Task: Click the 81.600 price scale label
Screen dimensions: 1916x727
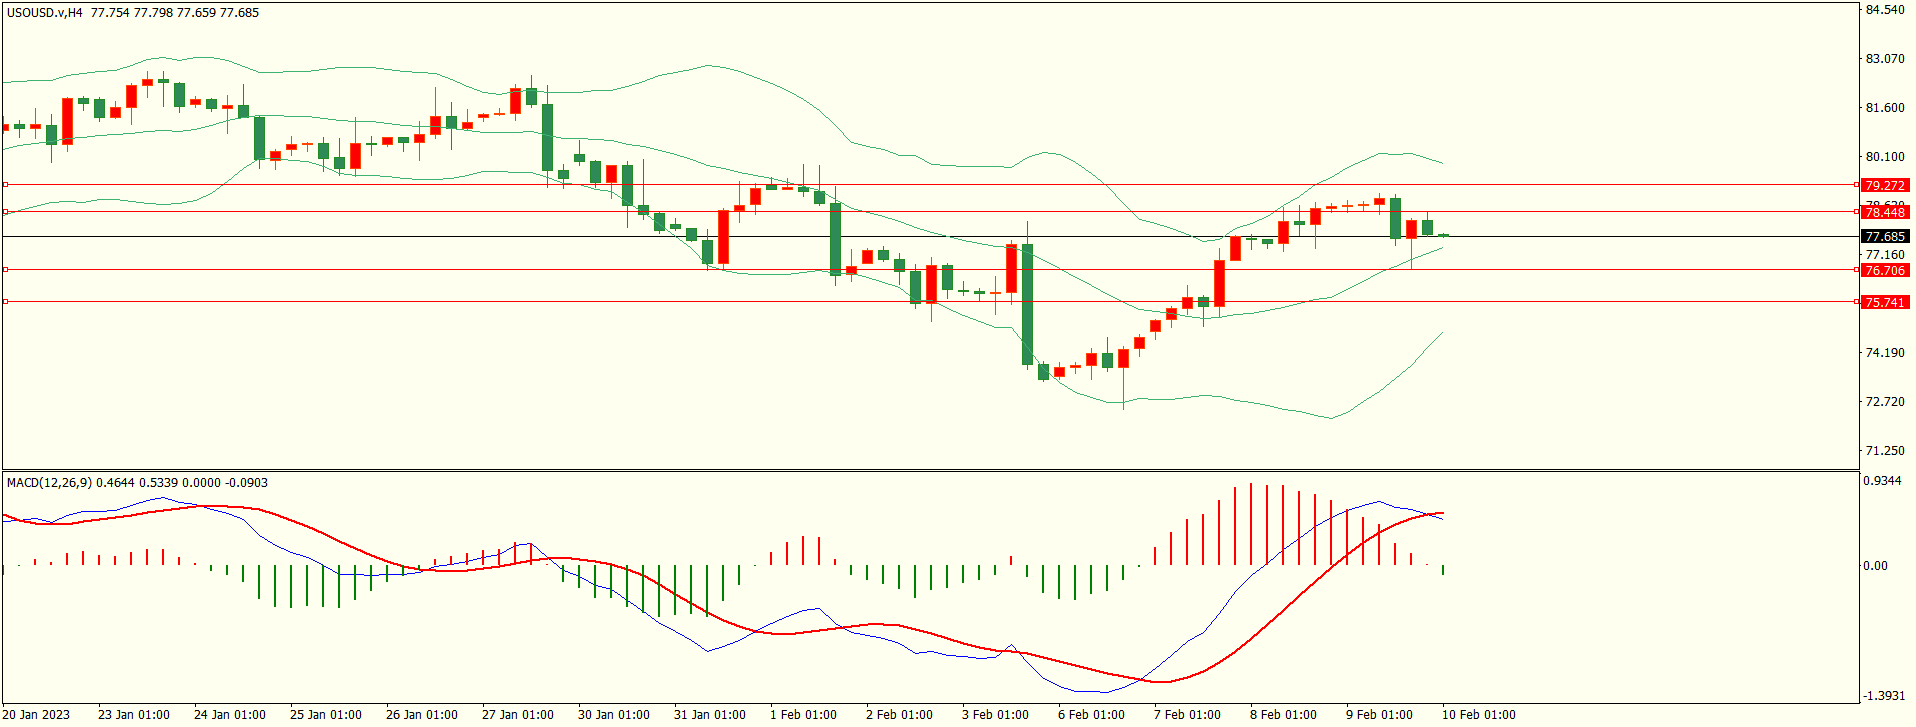Action: pyautogui.click(x=1885, y=108)
